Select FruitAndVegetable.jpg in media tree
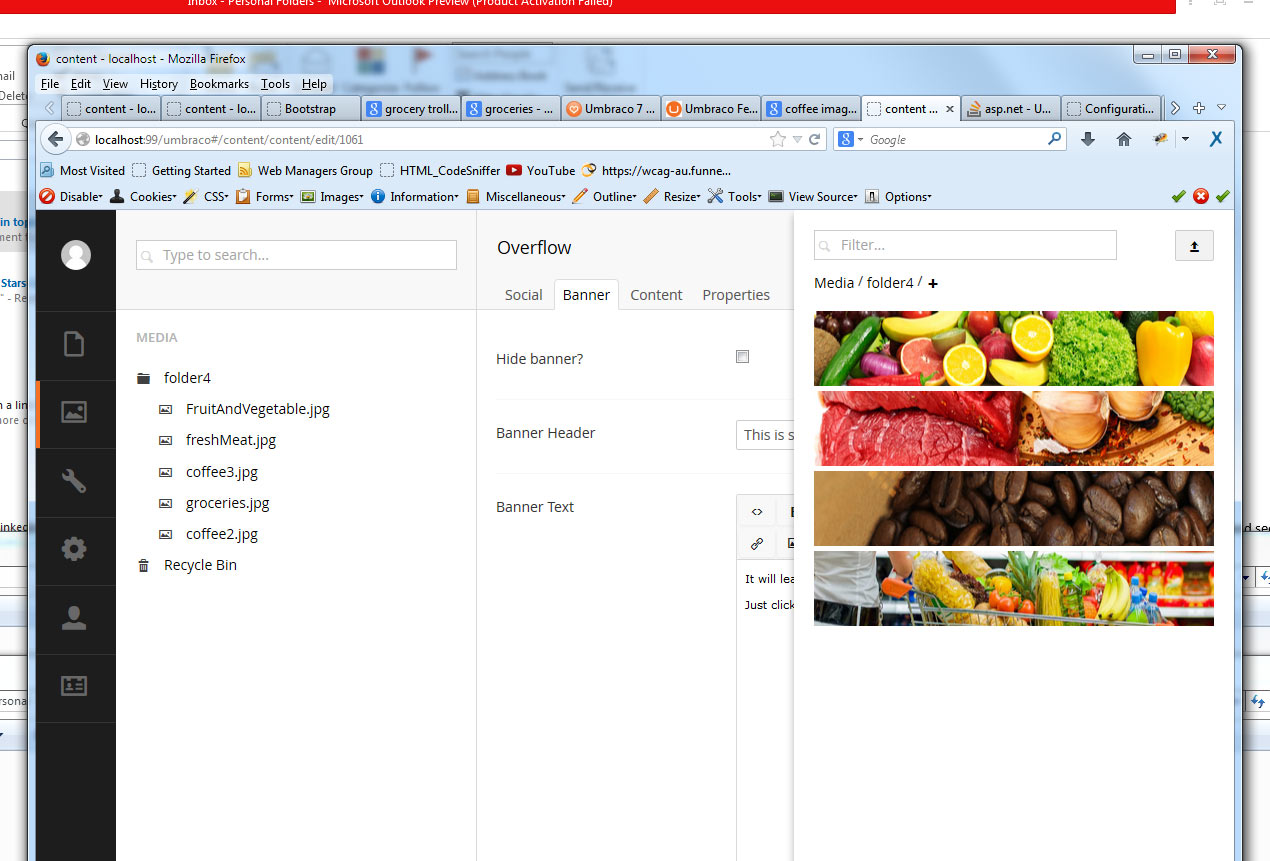This screenshot has height=861, width=1270. coord(257,409)
